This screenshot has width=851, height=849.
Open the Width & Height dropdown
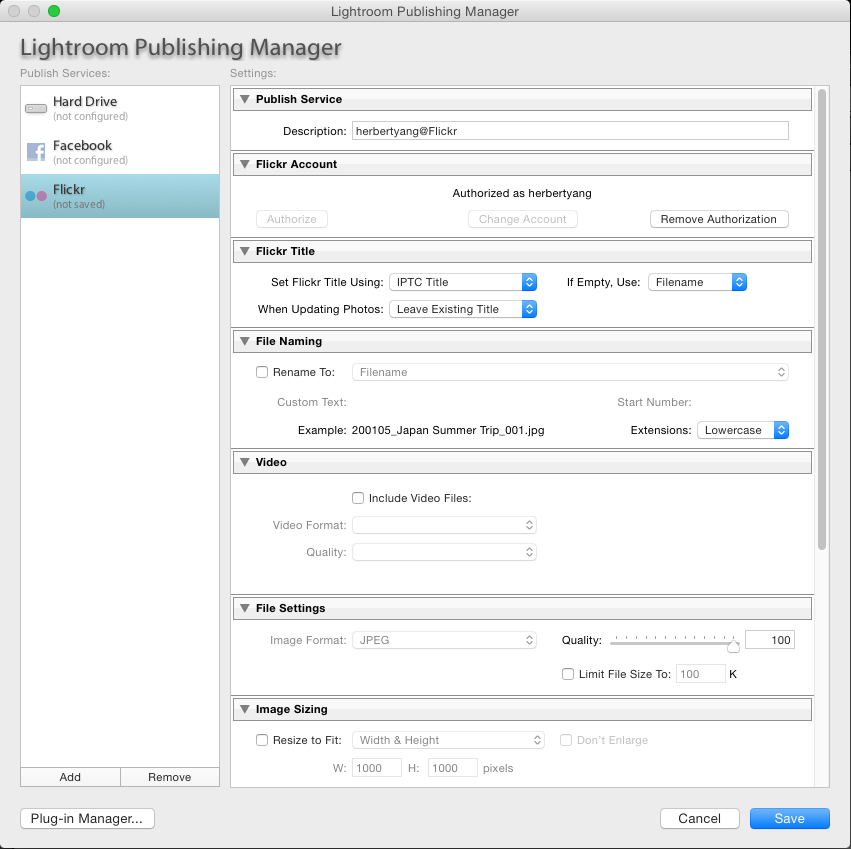pos(448,740)
